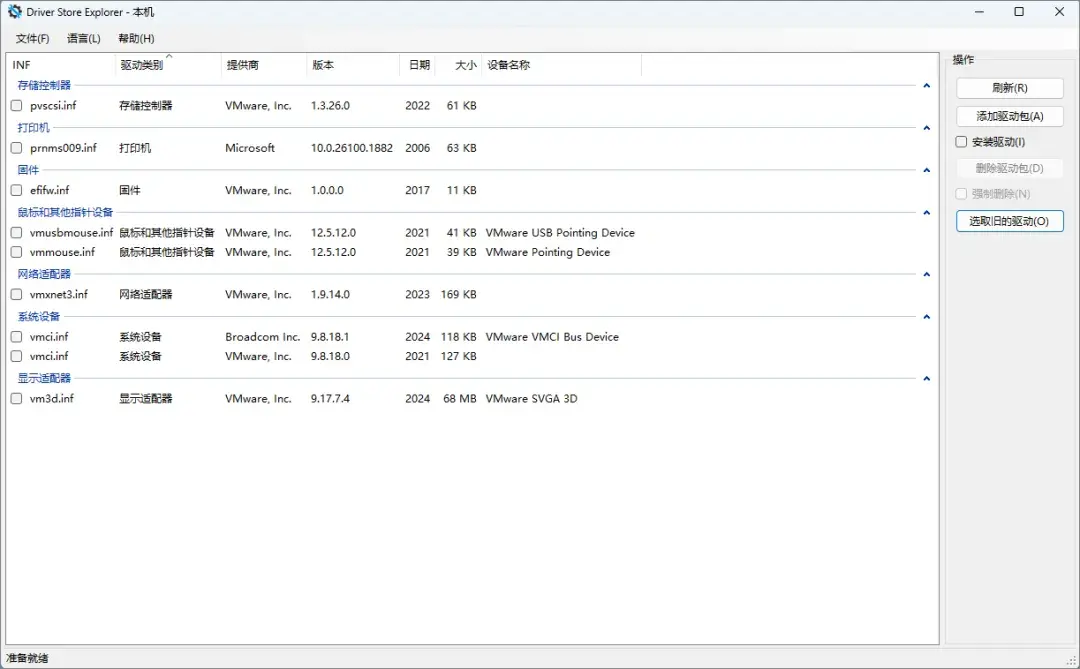
Task: Select the 鼠标和其他指针设备 group header
Action: (x=65, y=212)
